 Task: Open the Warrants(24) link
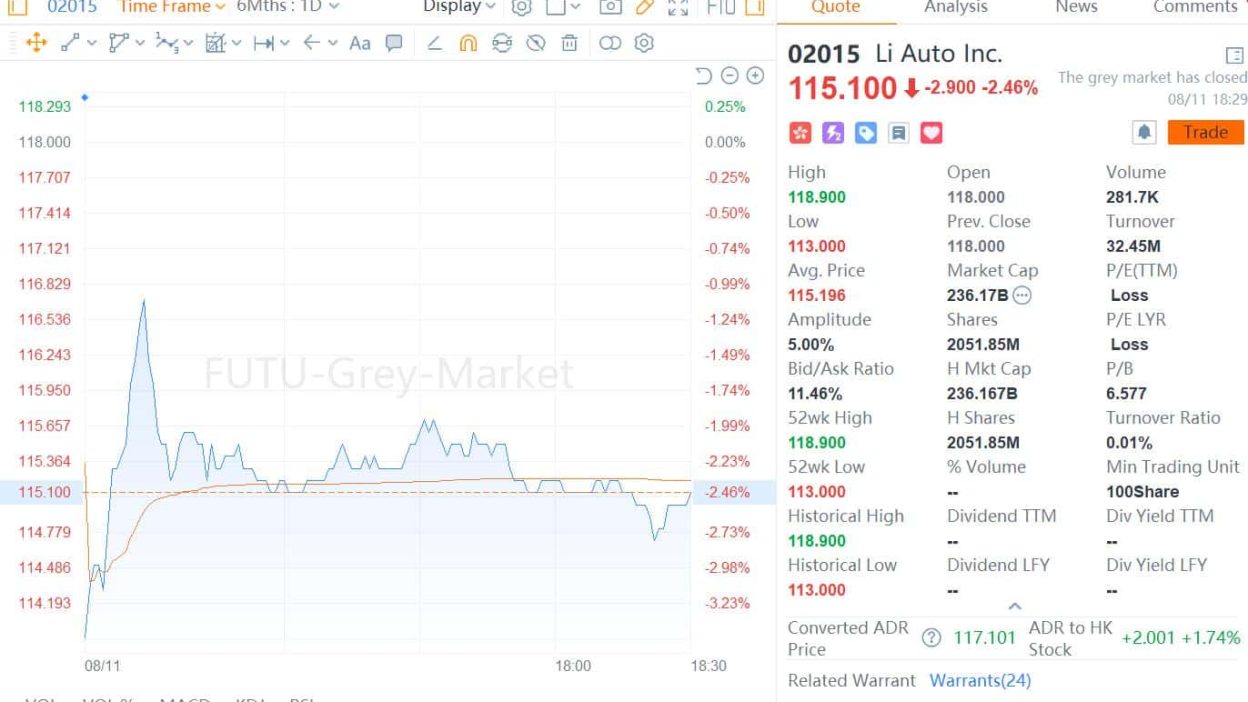(x=980, y=680)
